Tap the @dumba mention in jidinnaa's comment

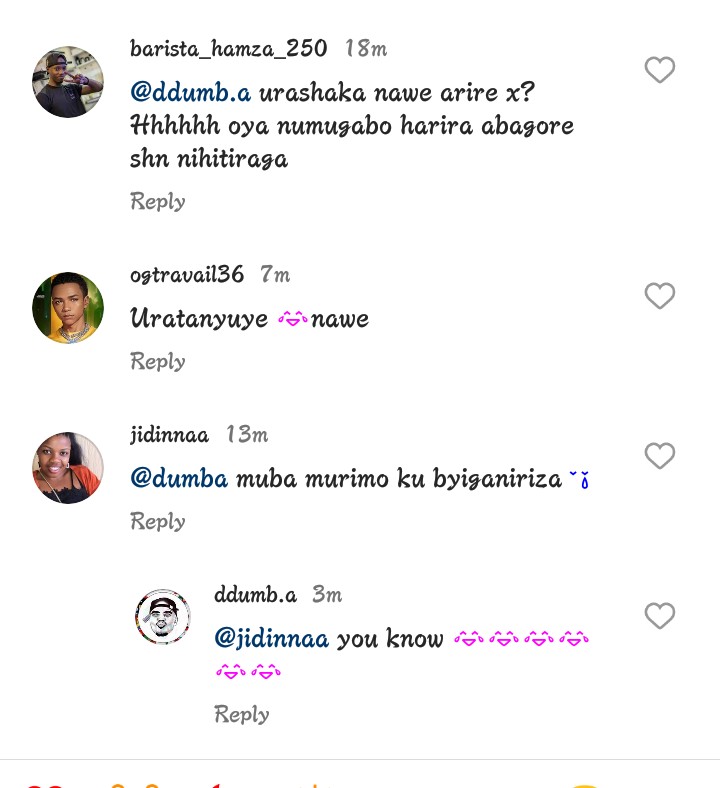coord(179,479)
